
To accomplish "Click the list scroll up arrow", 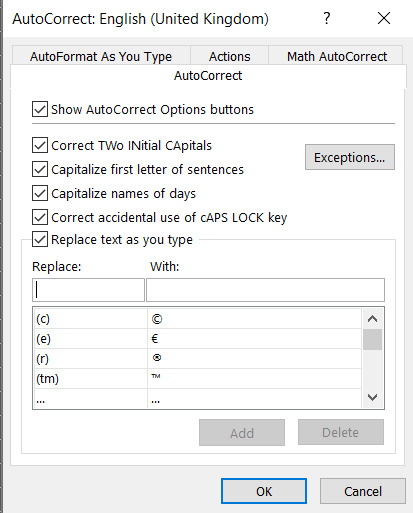I will point(372,319).
